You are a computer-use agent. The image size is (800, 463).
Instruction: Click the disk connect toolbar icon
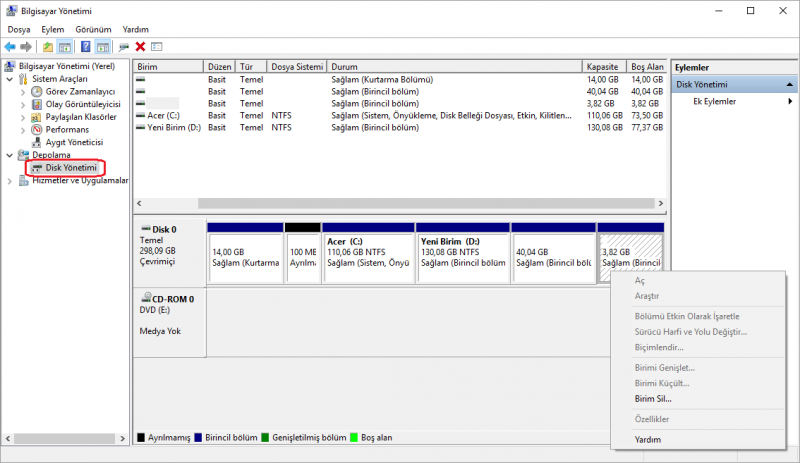pos(123,47)
